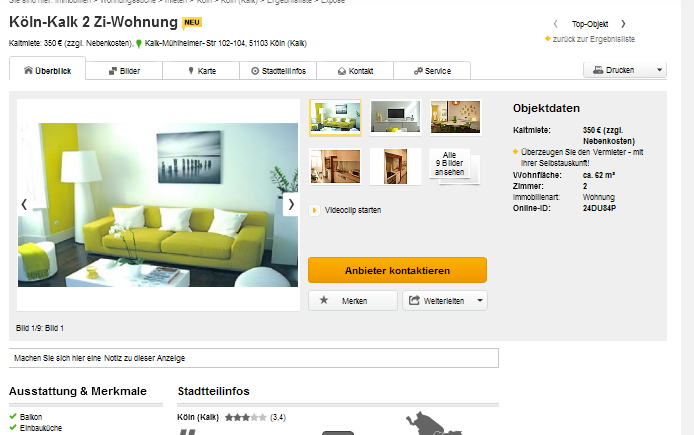Select the dining room thumbnail image
This screenshot has width=694, height=435.
coord(455,117)
